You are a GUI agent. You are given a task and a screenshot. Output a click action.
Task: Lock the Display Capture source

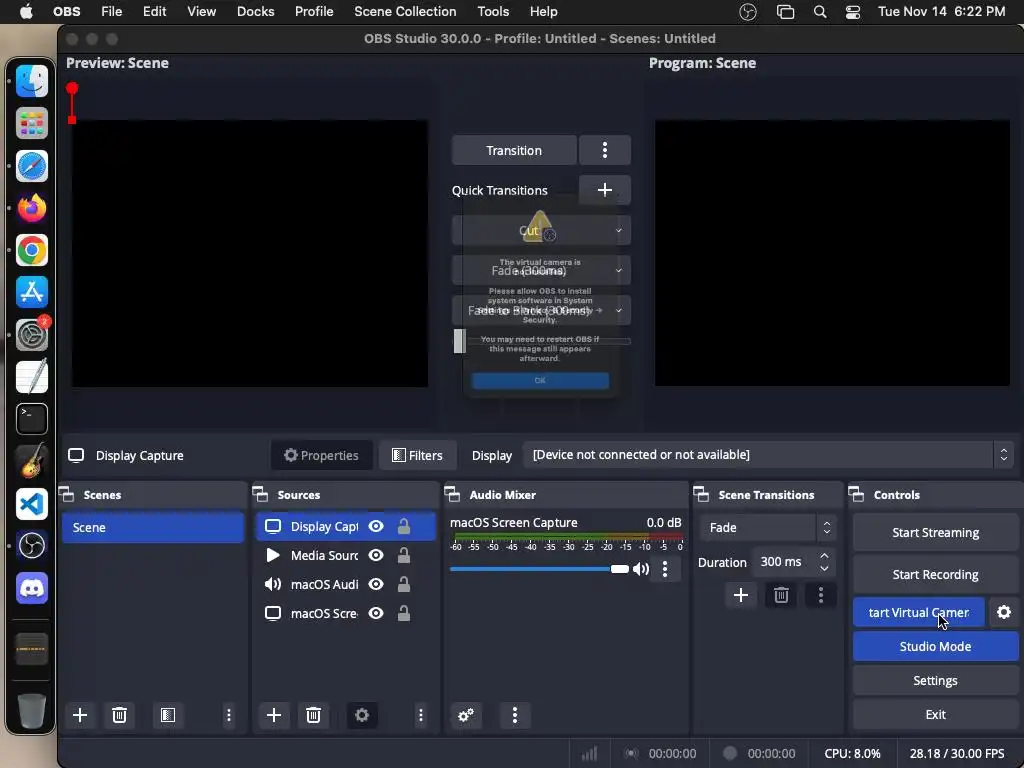click(x=404, y=526)
